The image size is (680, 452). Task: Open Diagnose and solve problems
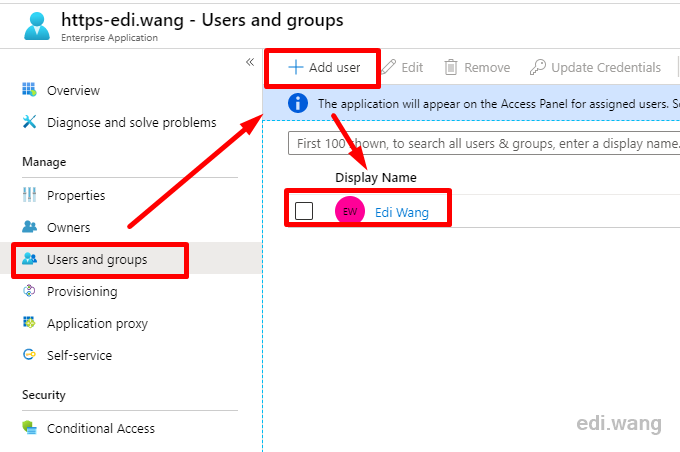pyautogui.click(x=131, y=122)
